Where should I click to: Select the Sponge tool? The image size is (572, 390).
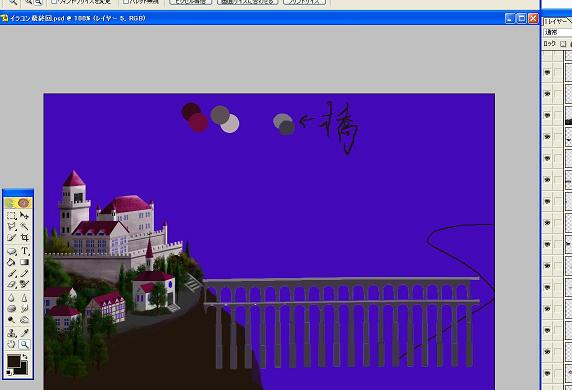pyautogui.click(x=12, y=309)
